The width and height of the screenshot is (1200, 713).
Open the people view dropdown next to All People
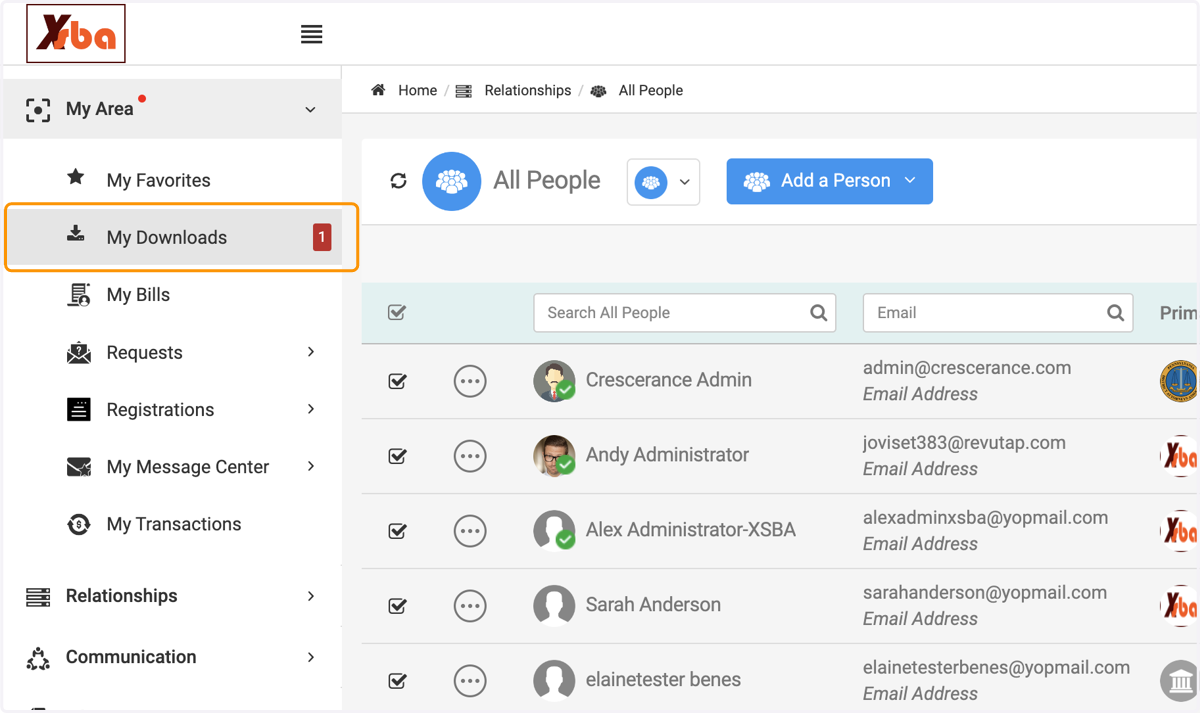663,182
